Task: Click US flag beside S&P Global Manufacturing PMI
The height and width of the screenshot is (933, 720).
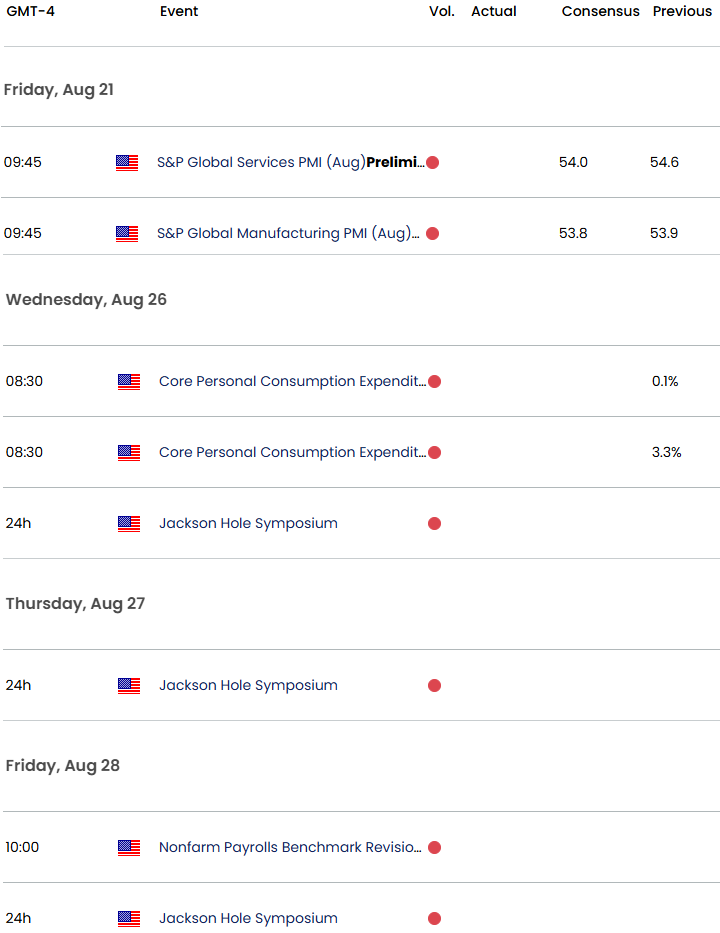Action: tap(127, 233)
